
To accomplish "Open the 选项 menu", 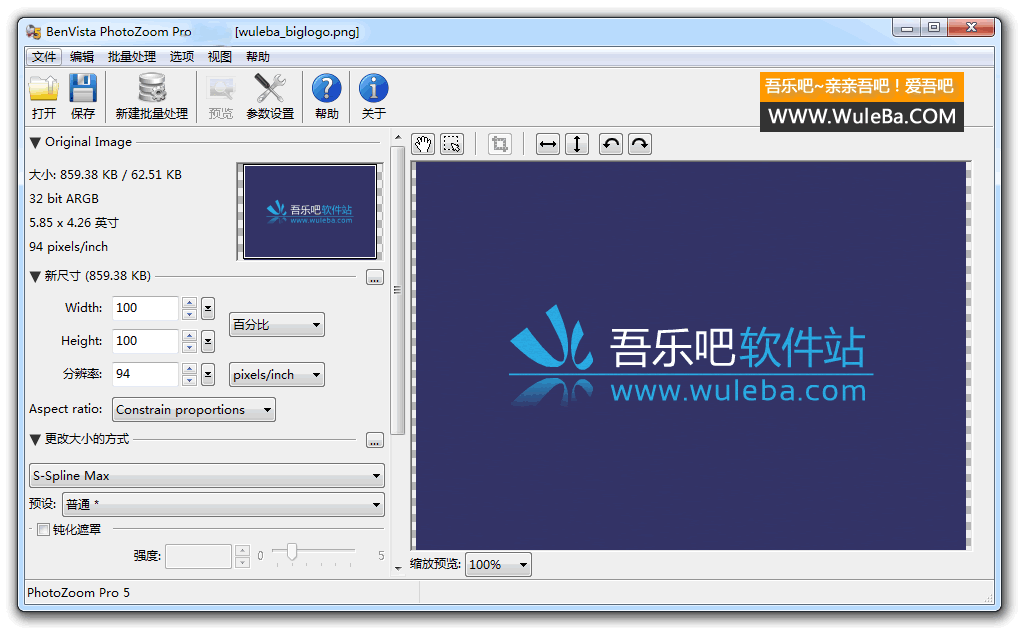I will click(x=182, y=56).
